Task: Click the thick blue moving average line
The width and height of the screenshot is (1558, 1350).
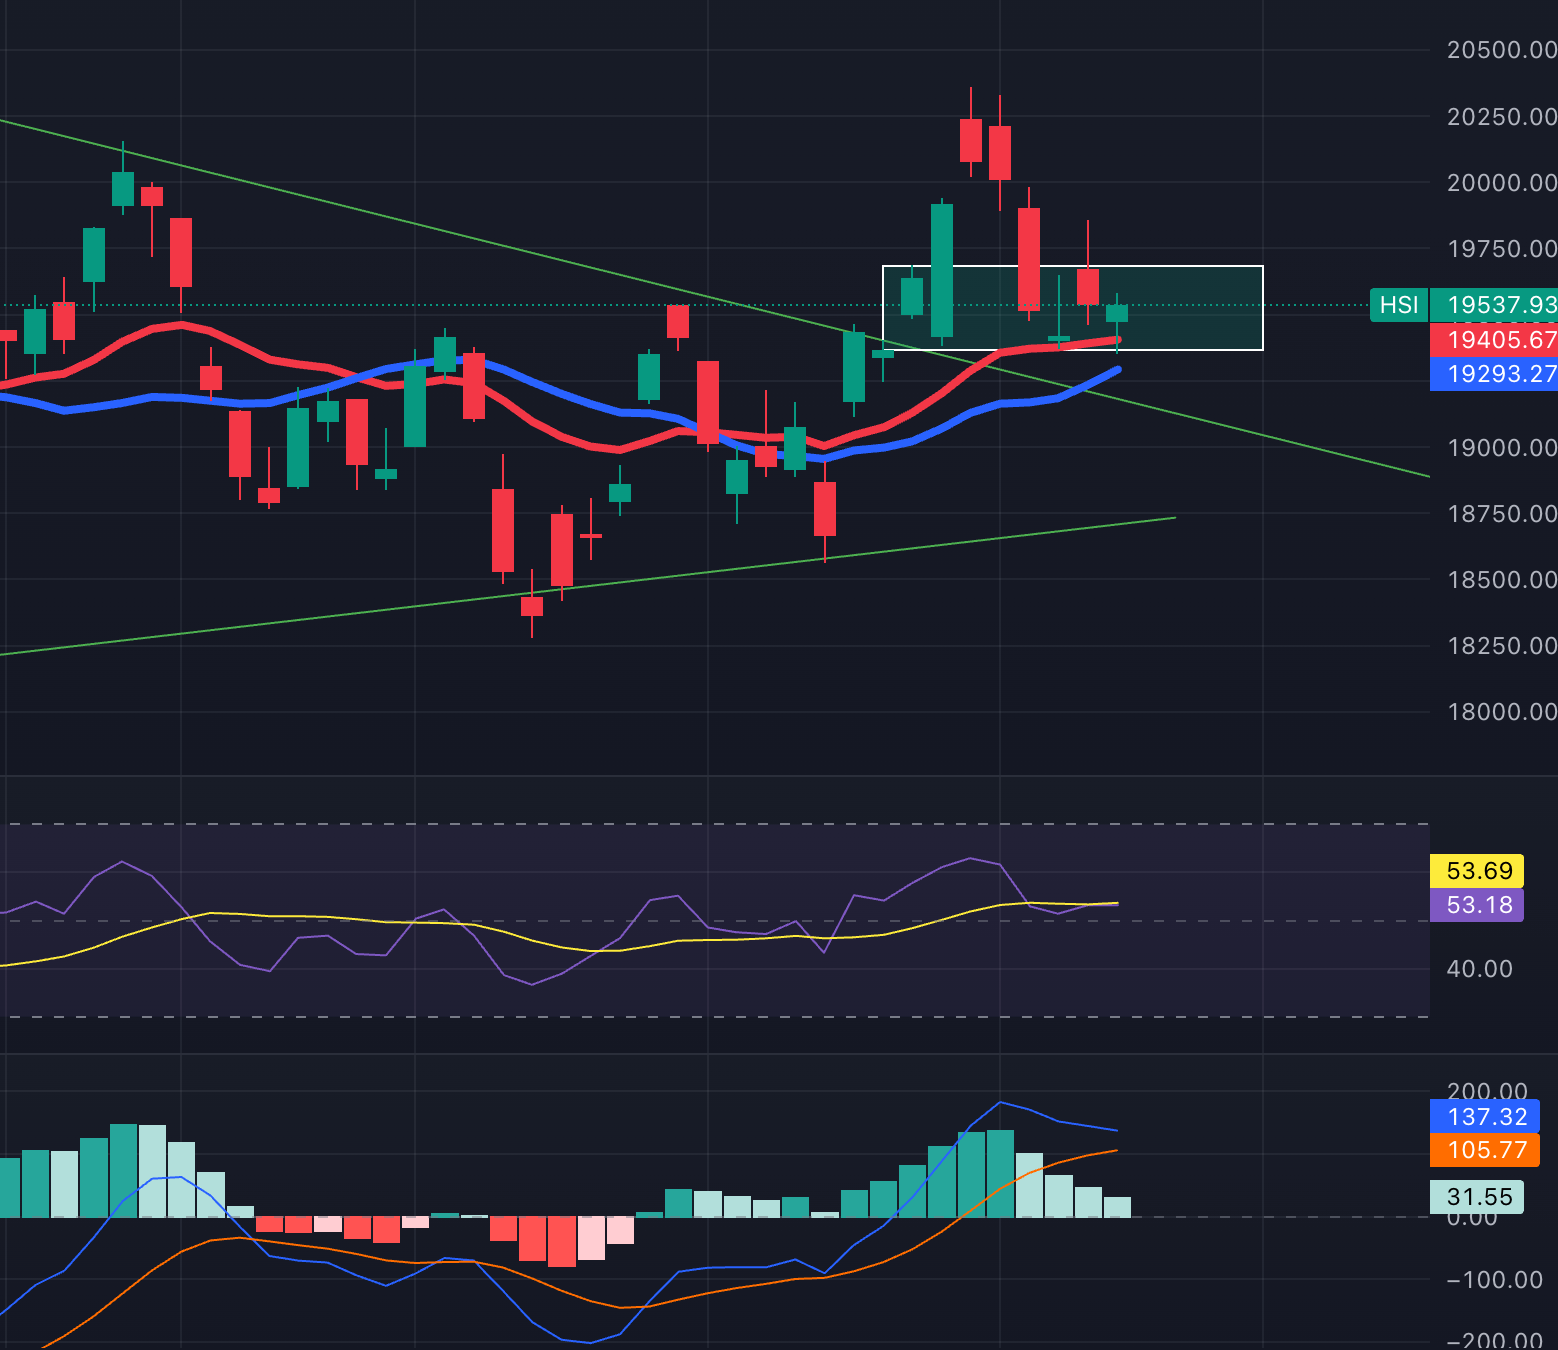Action: [560, 392]
